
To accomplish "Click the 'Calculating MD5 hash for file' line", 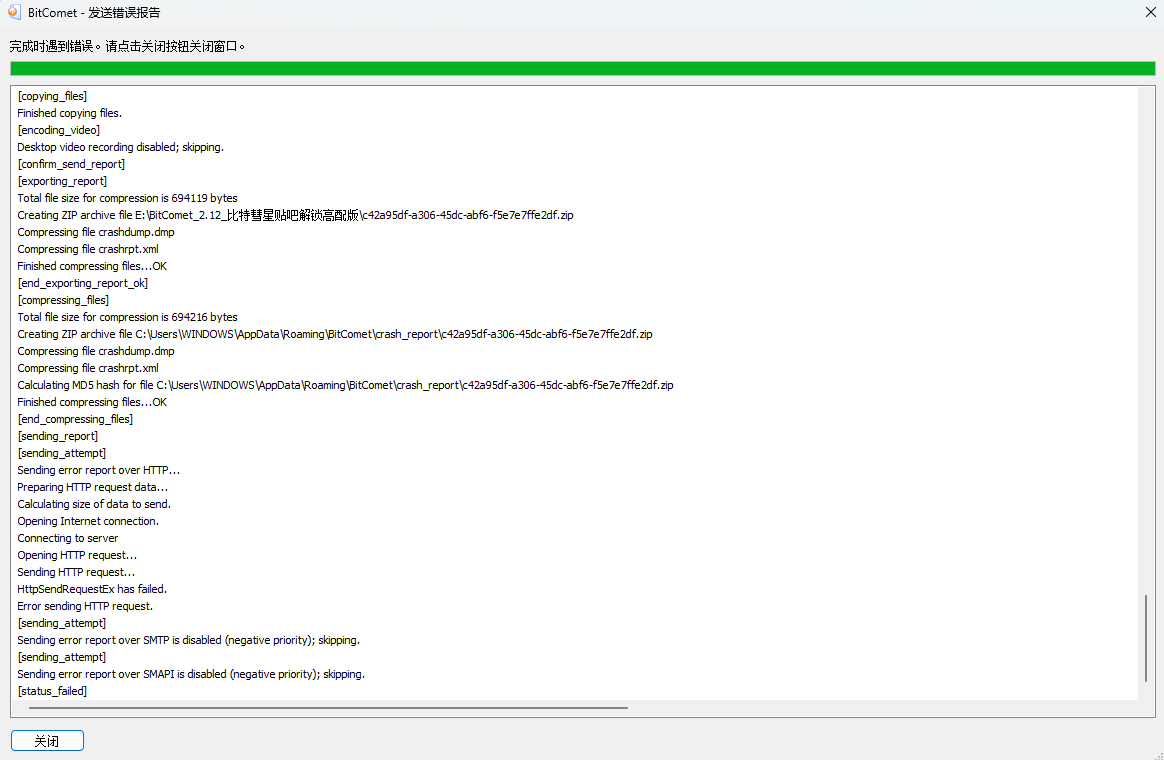I will 345,385.
